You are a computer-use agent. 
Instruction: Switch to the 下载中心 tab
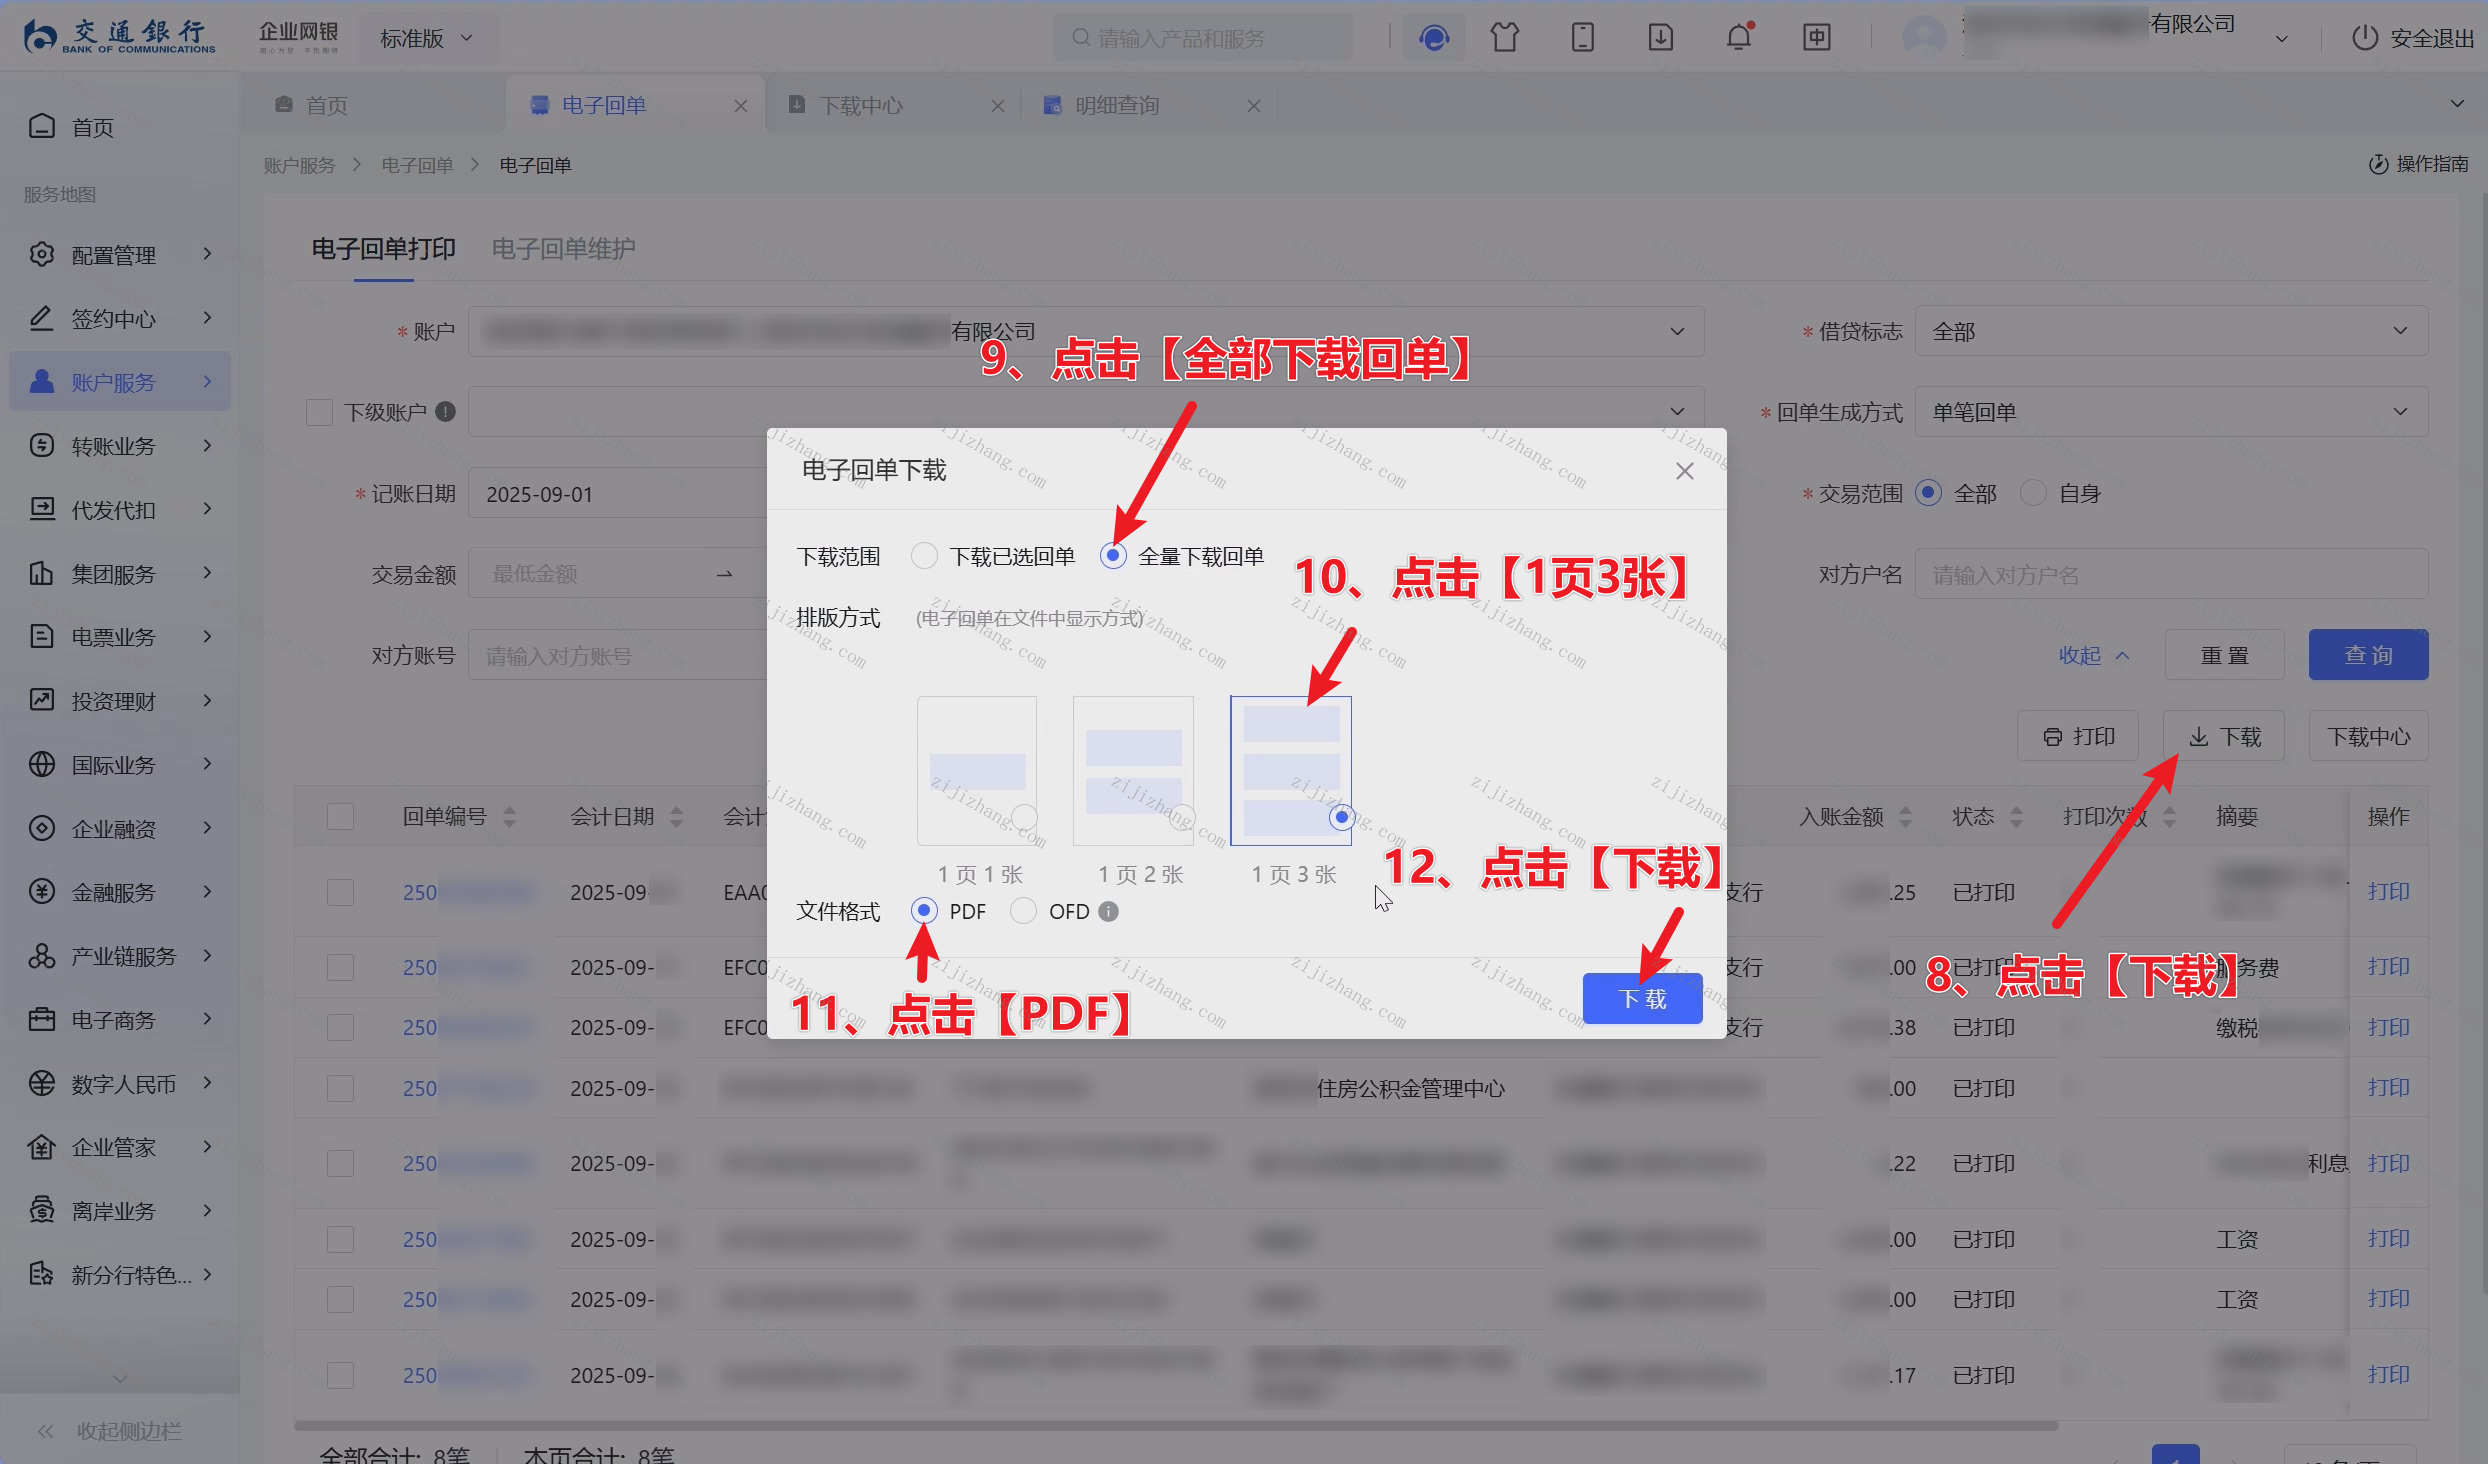[x=861, y=105]
